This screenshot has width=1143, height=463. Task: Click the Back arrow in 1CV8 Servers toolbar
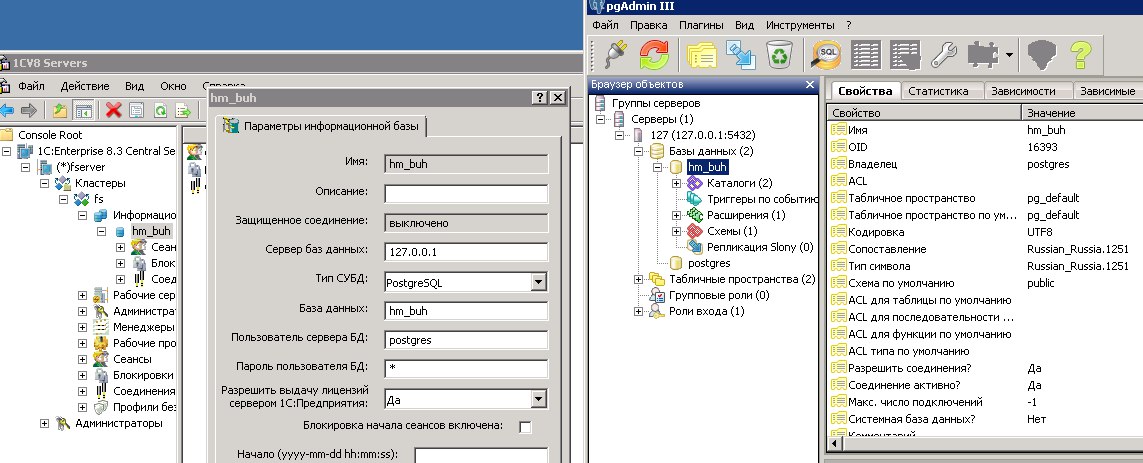click(7, 110)
